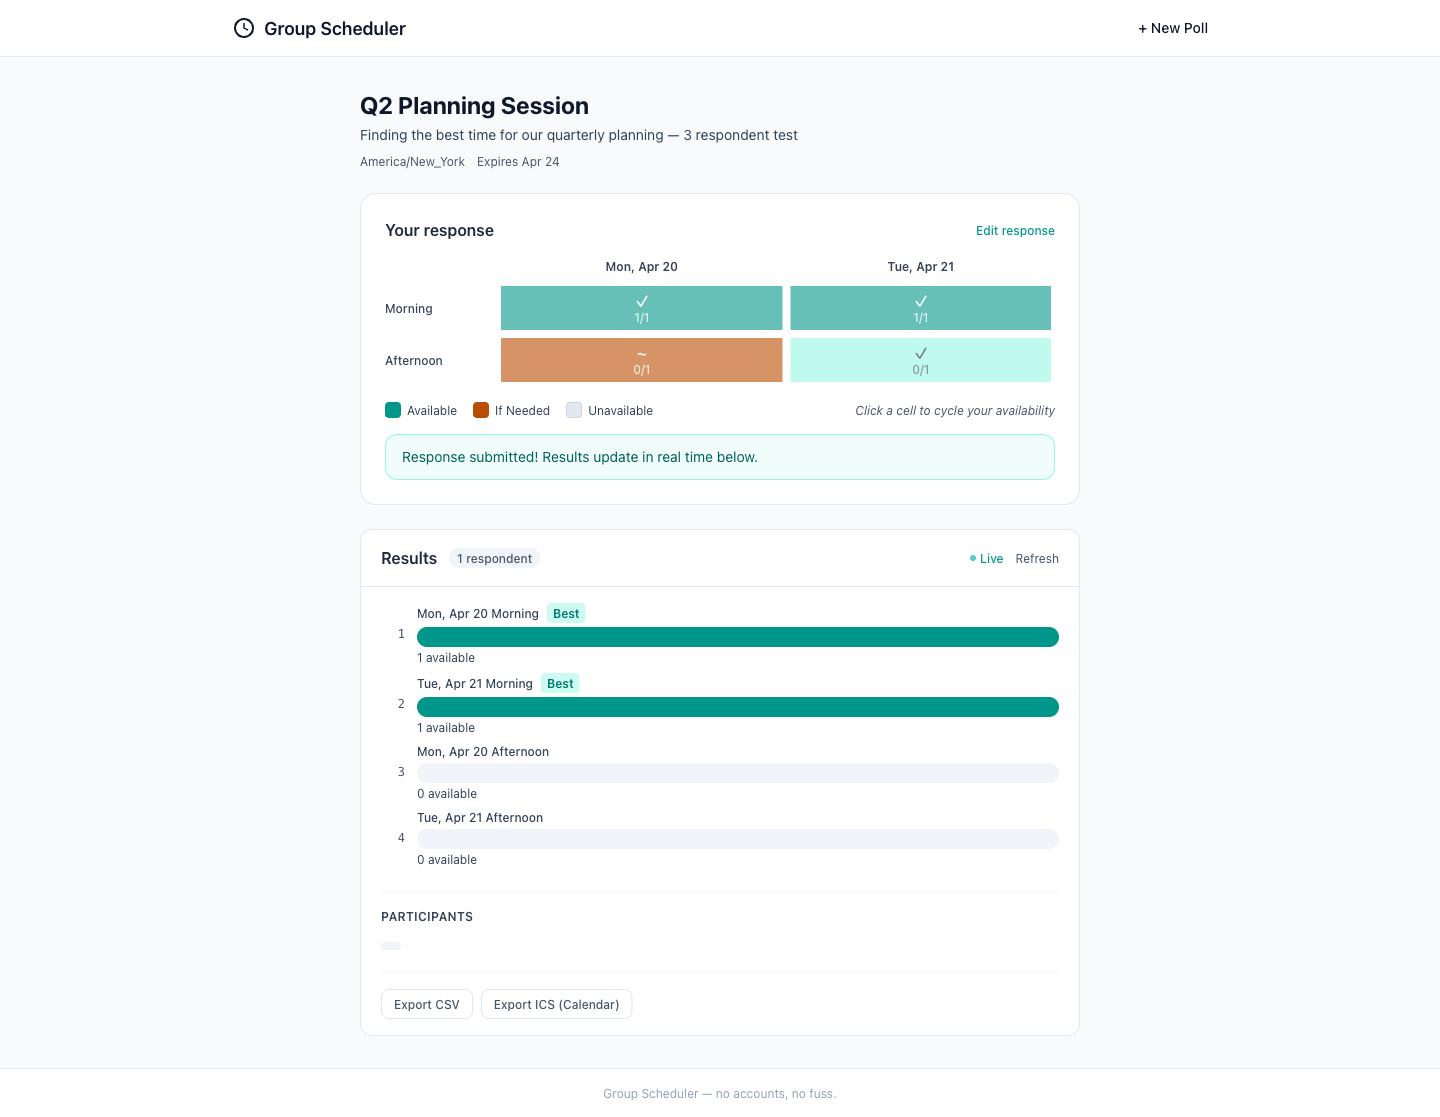Viewport: 1440px width, 1117px height.
Task: Refresh the poll results
Action: tap(1036, 559)
